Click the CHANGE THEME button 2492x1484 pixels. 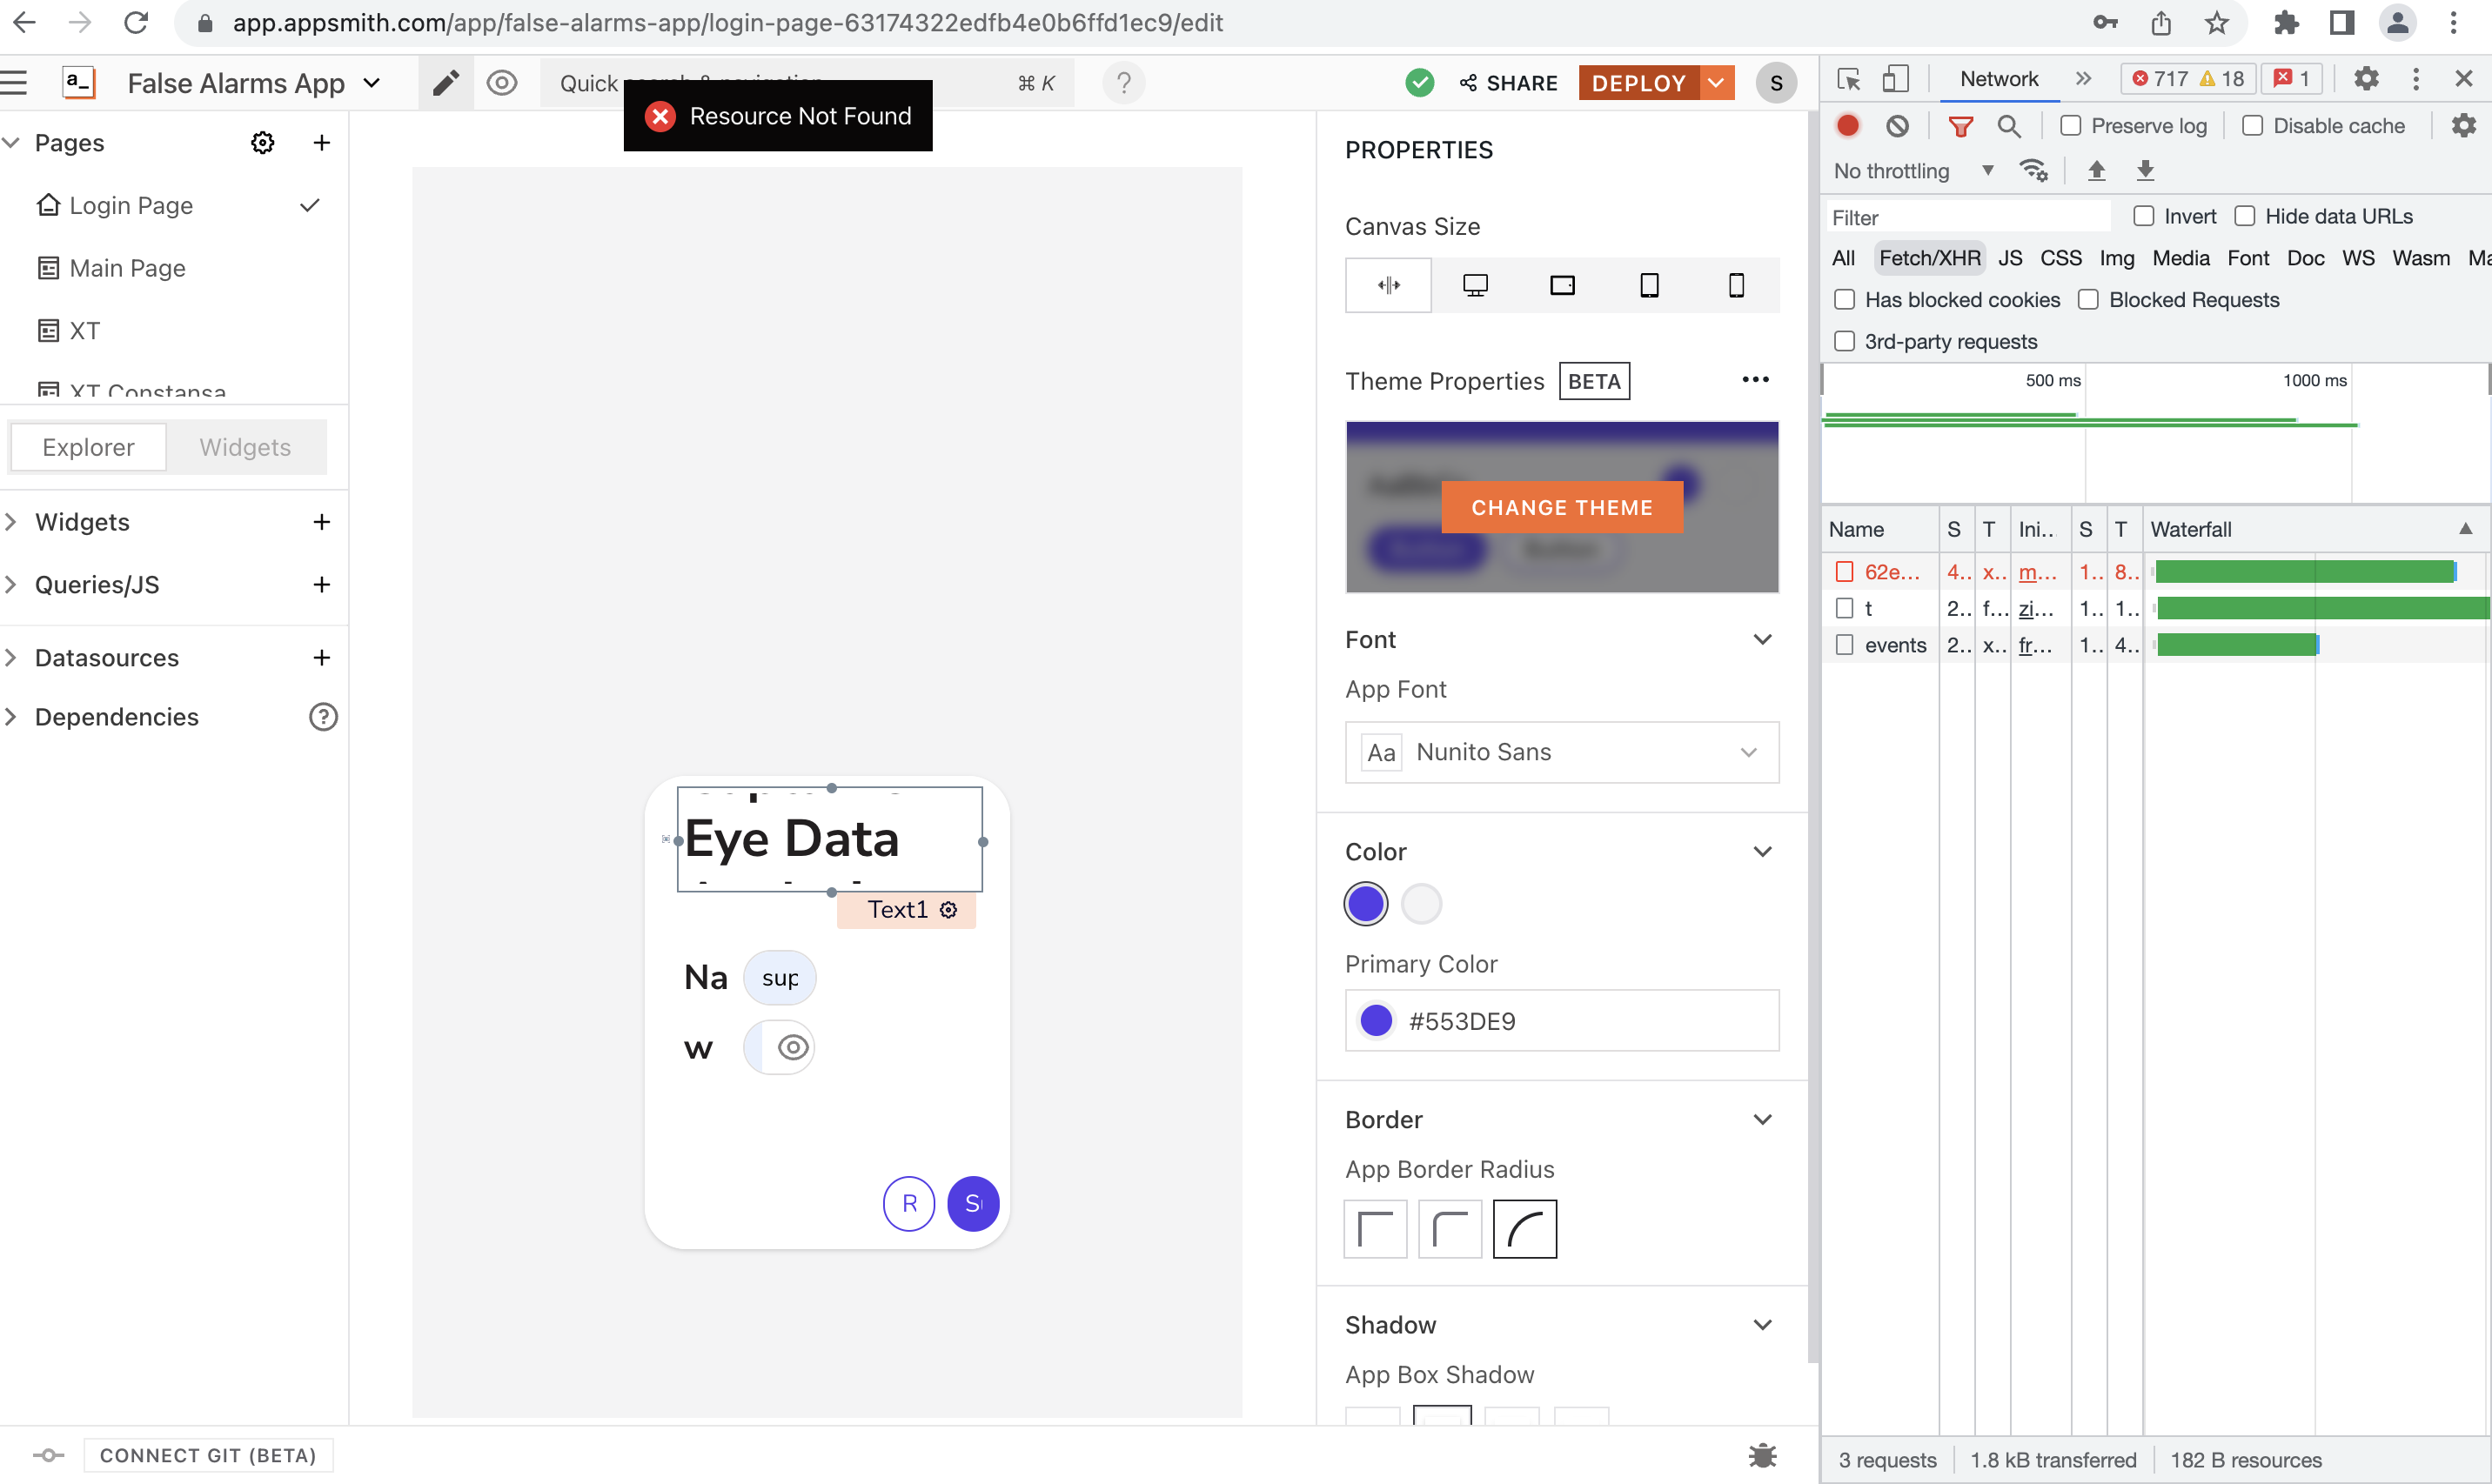(1561, 507)
